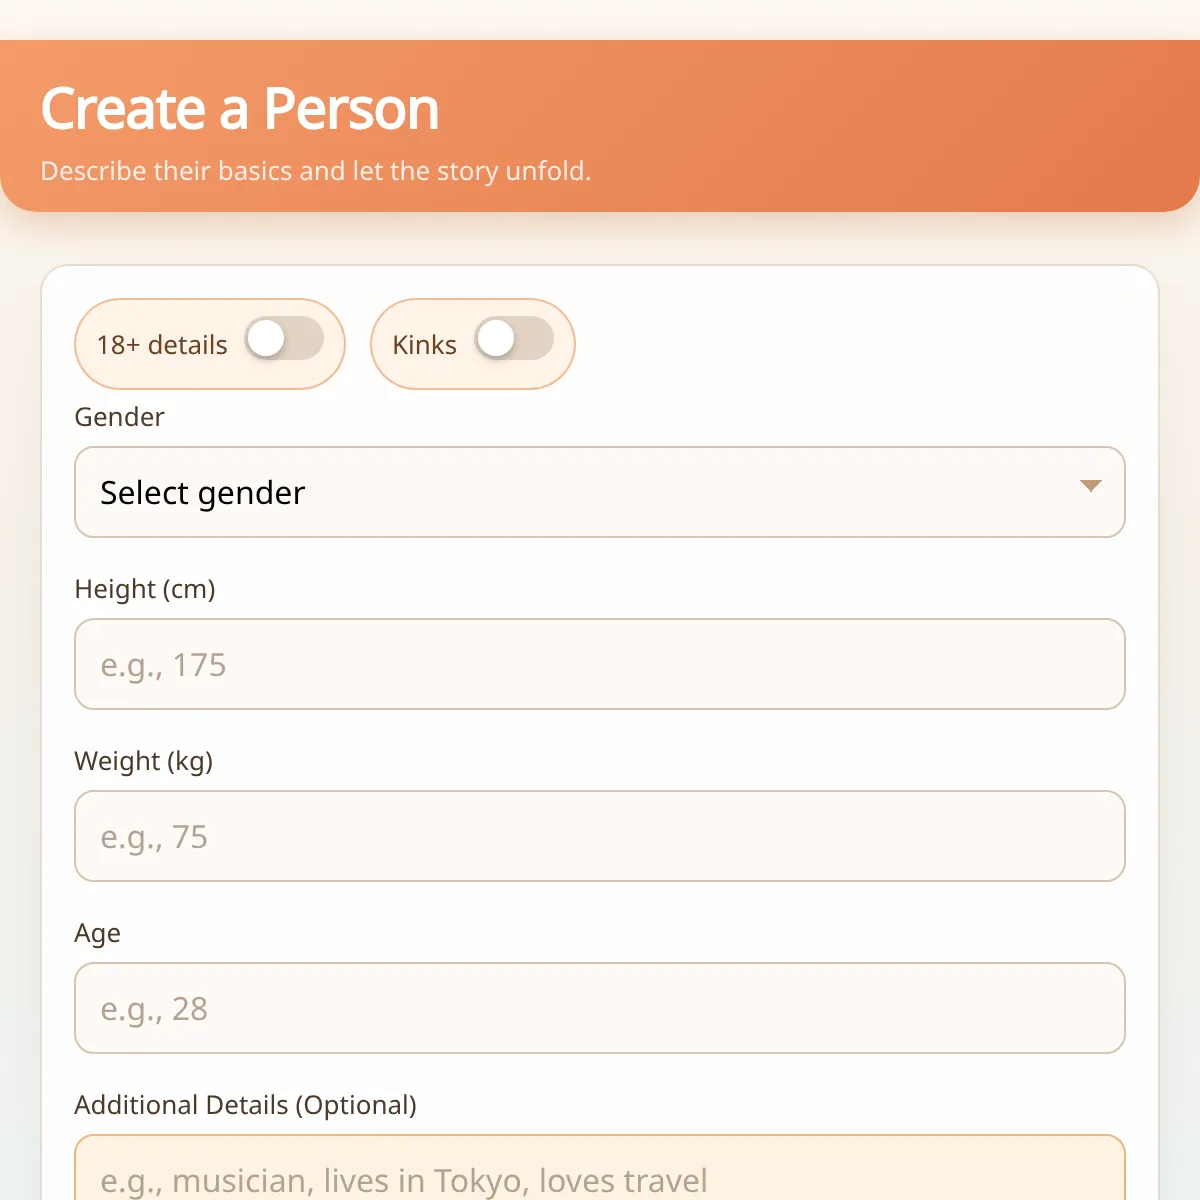Turn on the Kinks toggle switch
The image size is (1200, 1200).
tap(514, 339)
